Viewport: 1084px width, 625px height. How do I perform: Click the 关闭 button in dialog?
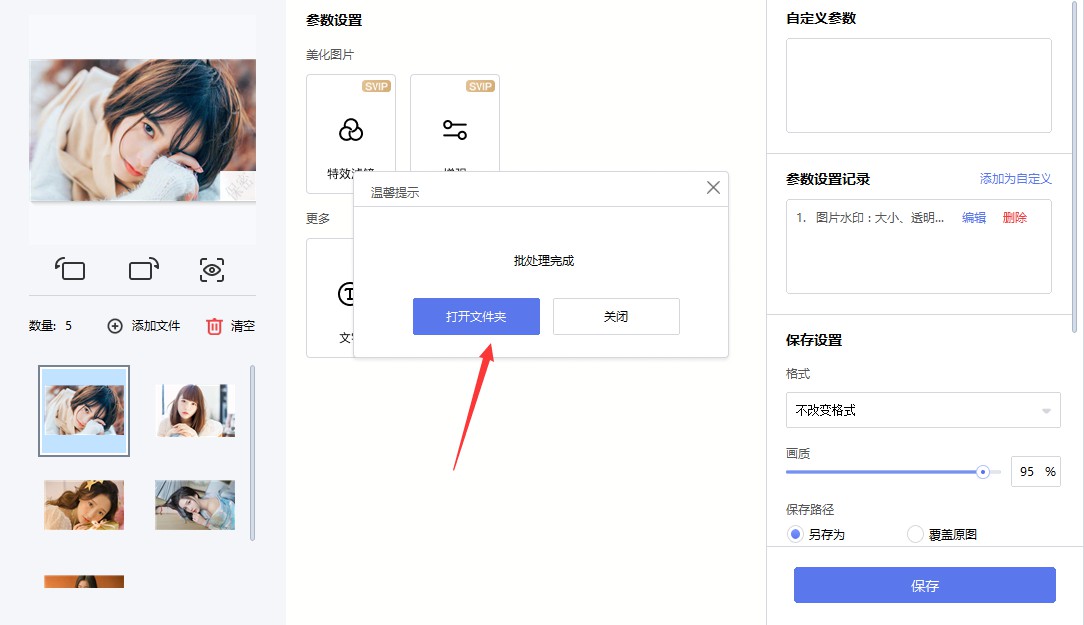[x=616, y=316]
